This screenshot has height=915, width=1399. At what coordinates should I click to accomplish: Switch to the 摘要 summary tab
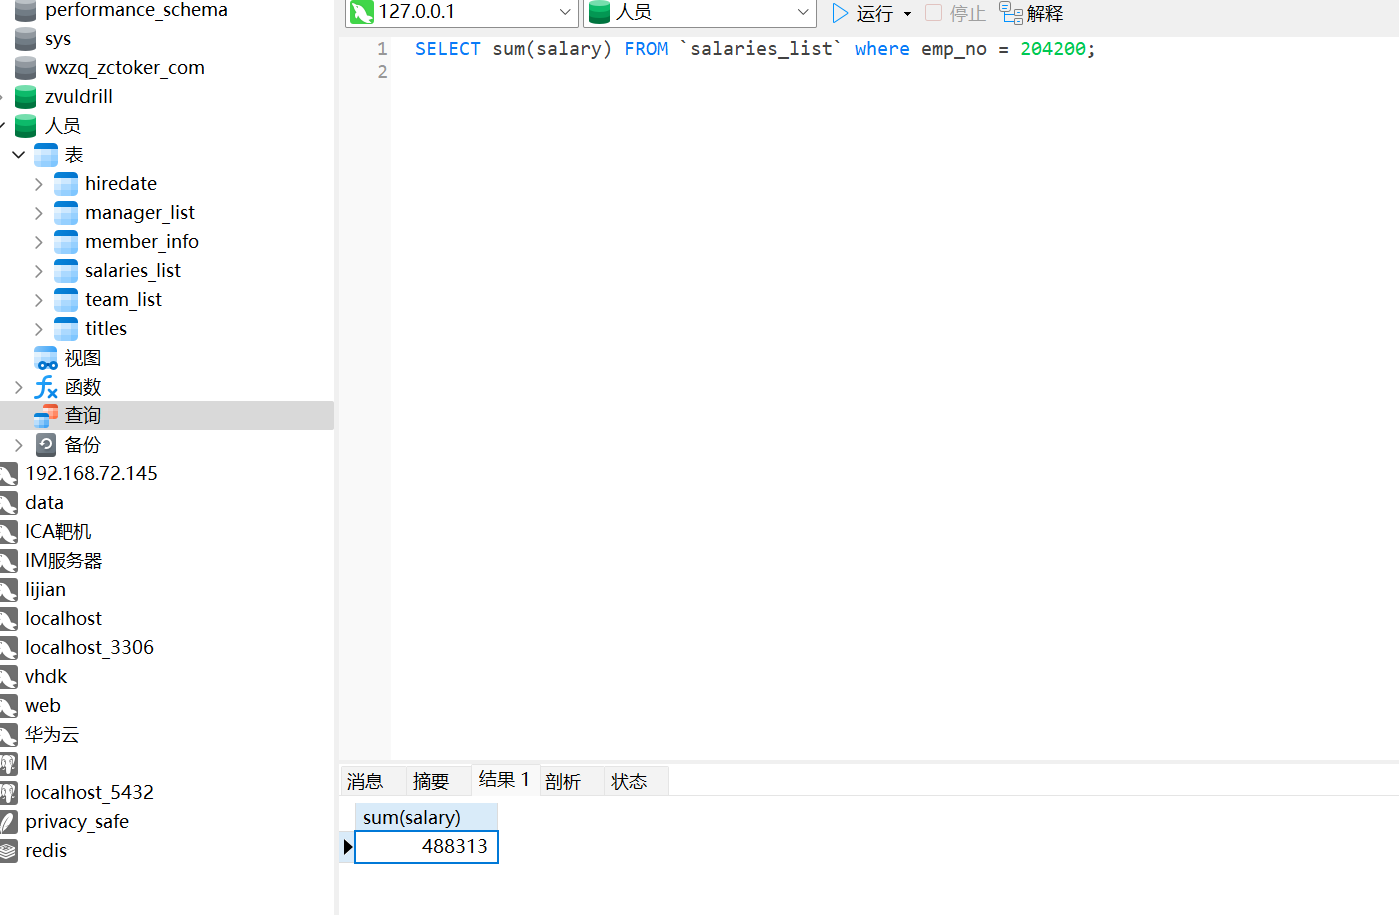tap(431, 781)
